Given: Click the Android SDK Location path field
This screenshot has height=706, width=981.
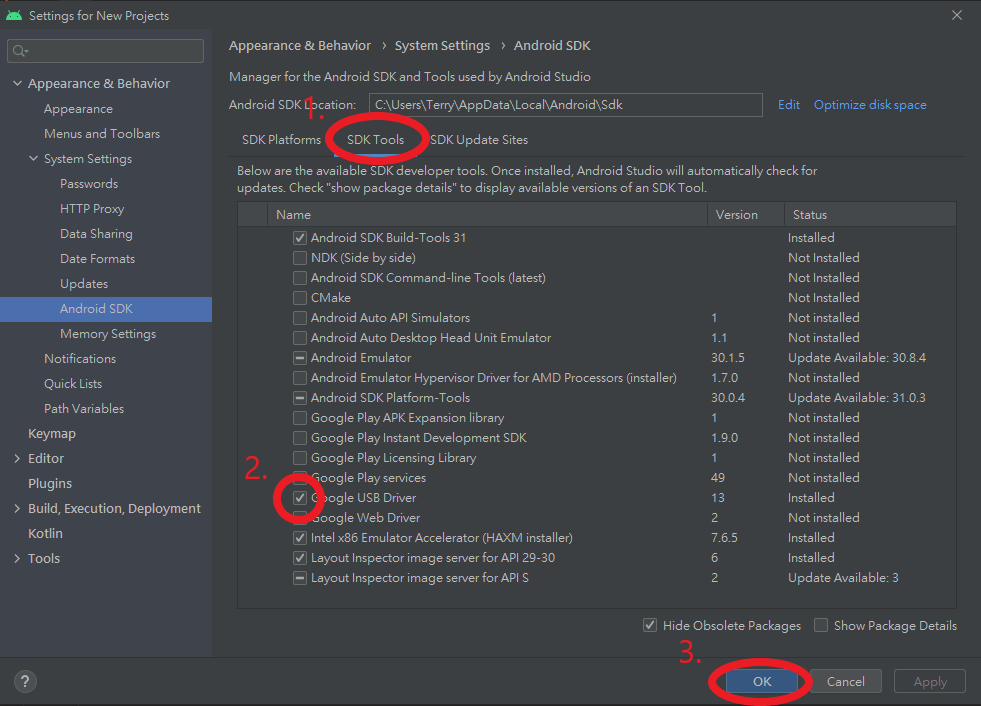Looking at the screenshot, I should [x=566, y=105].
